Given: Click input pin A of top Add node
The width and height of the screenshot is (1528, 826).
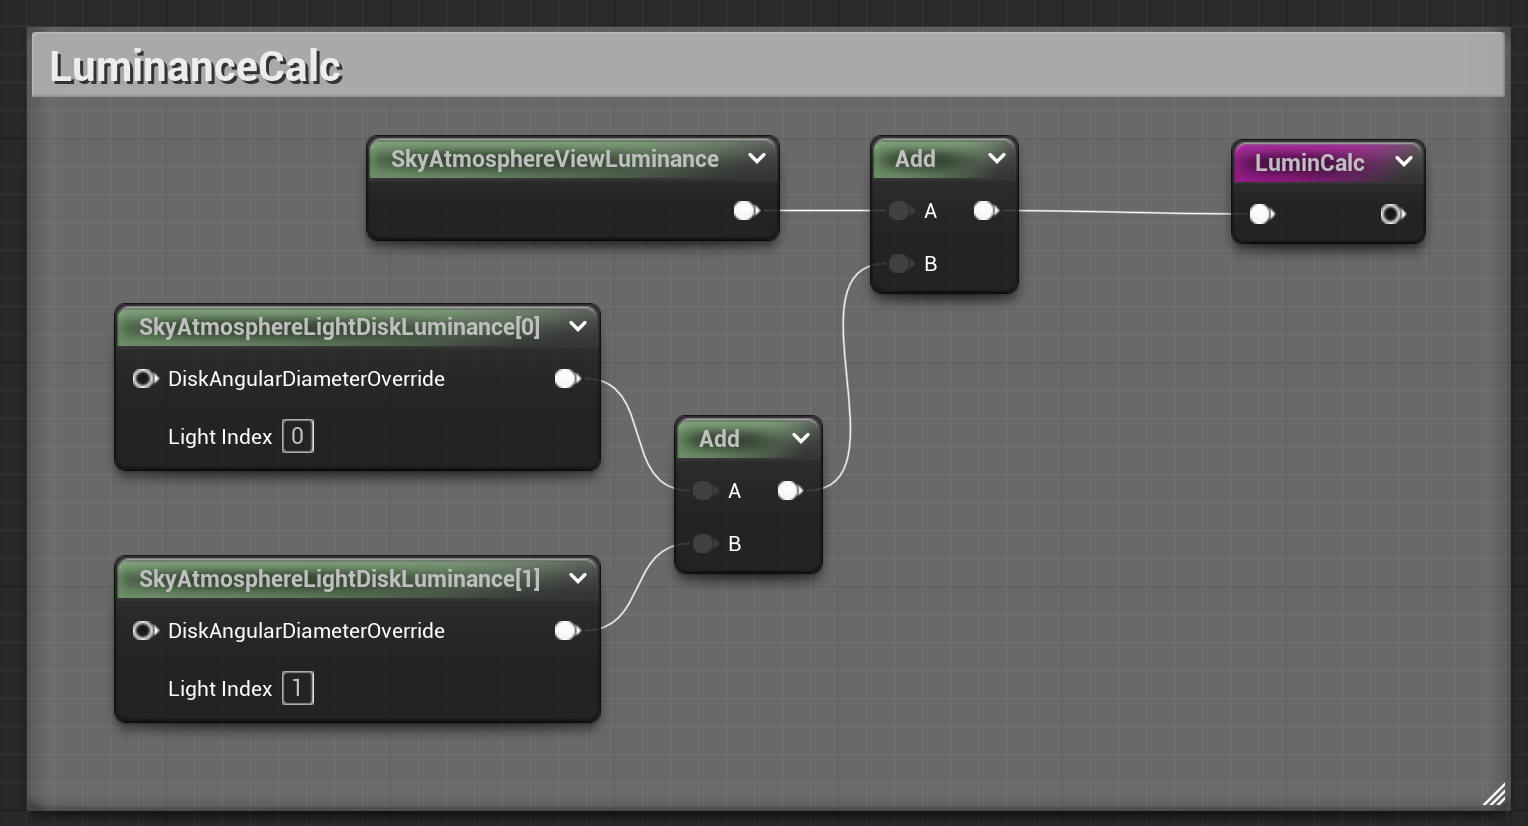Looking at the screenshot, I should click(901, 210).
